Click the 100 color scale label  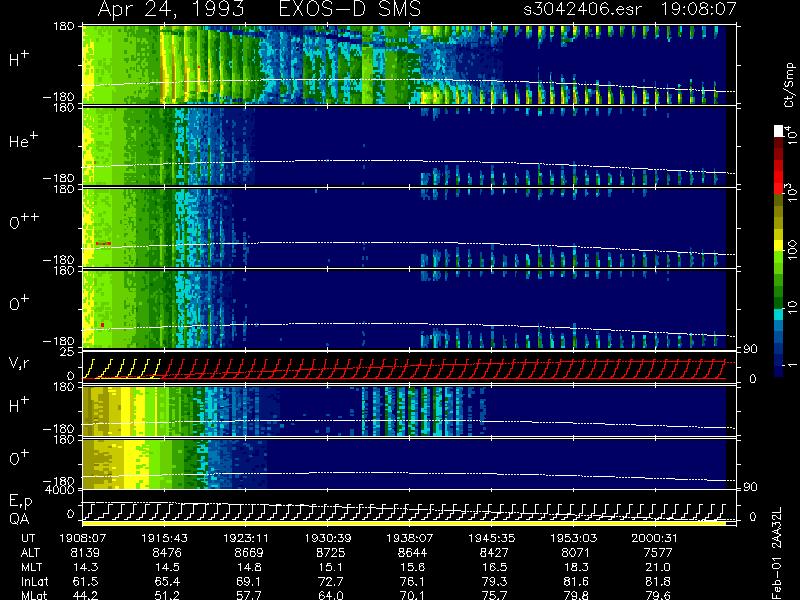792,251
